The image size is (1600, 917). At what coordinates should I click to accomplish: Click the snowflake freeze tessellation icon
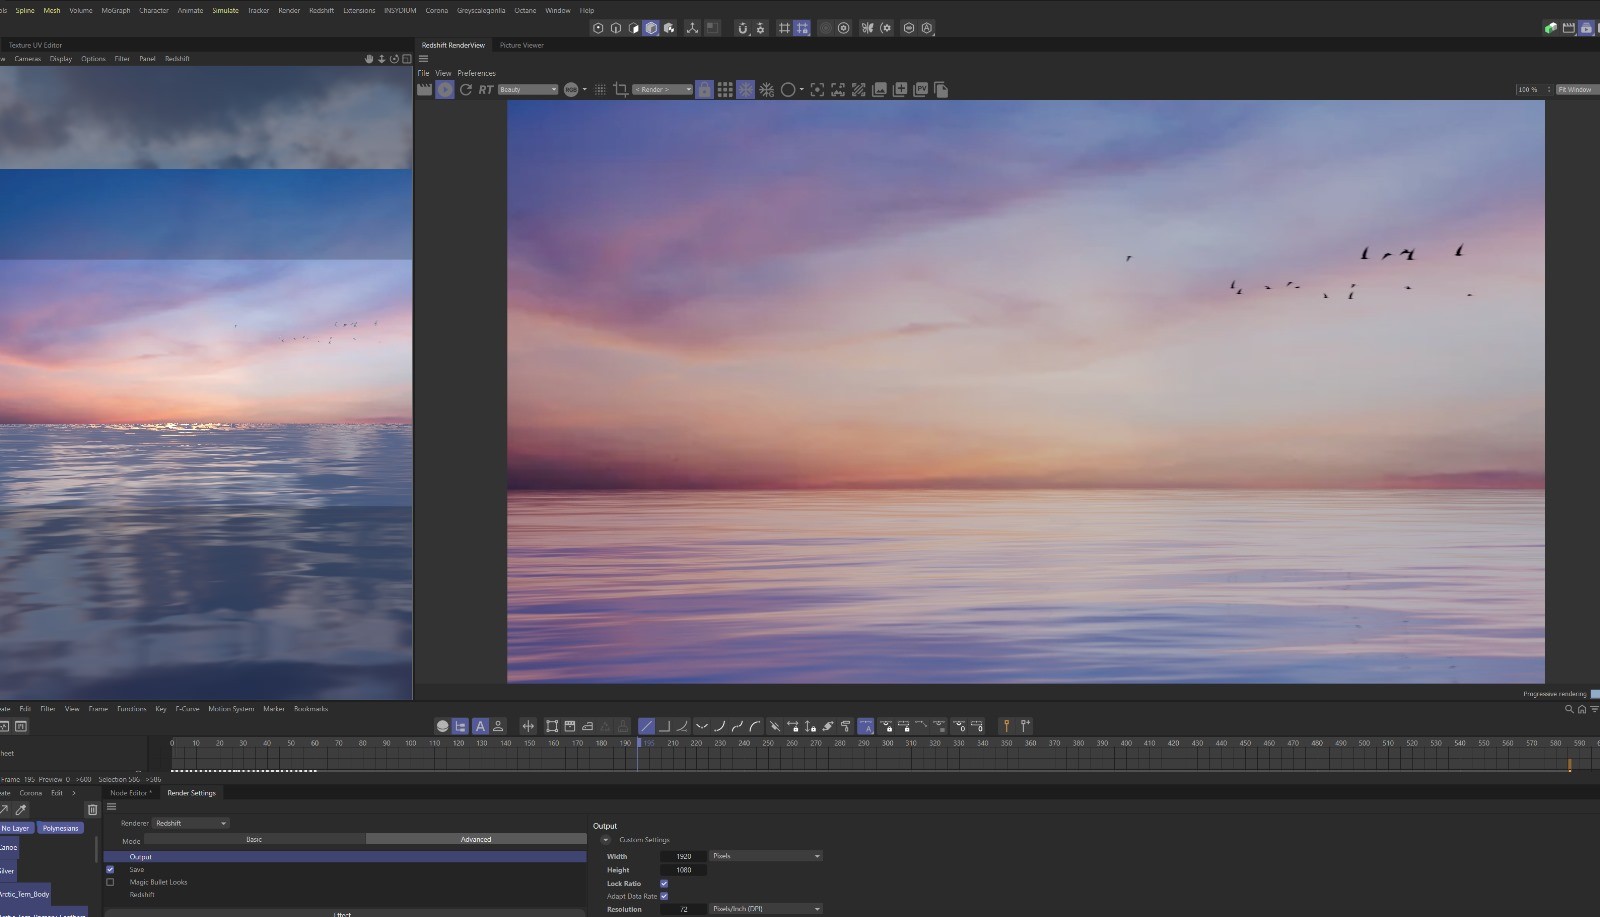click(x=745, y=90)
